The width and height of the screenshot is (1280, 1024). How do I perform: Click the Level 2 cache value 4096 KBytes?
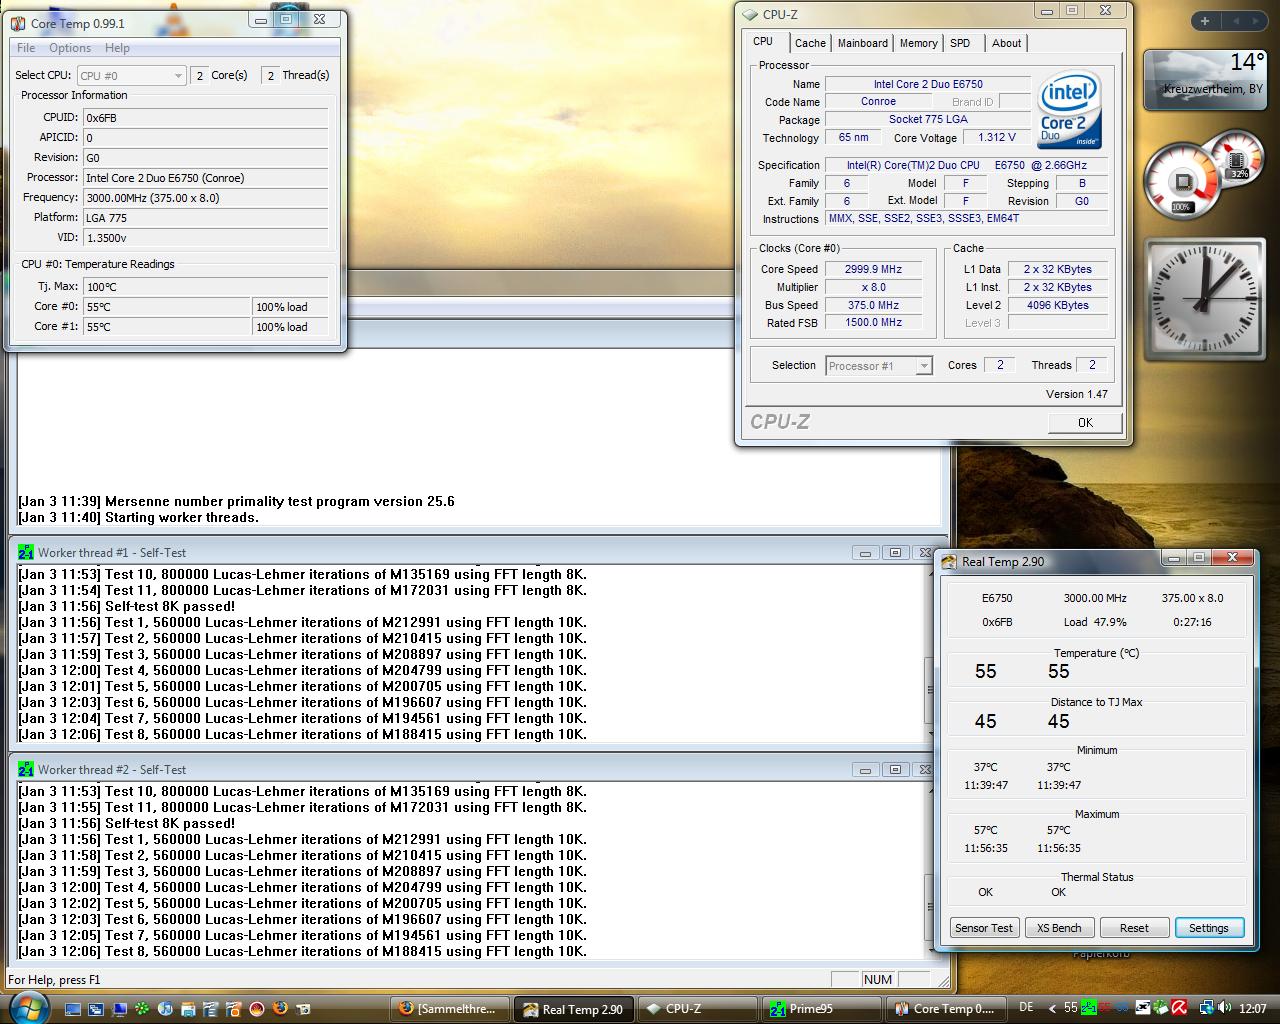[x=1057, y=305]
